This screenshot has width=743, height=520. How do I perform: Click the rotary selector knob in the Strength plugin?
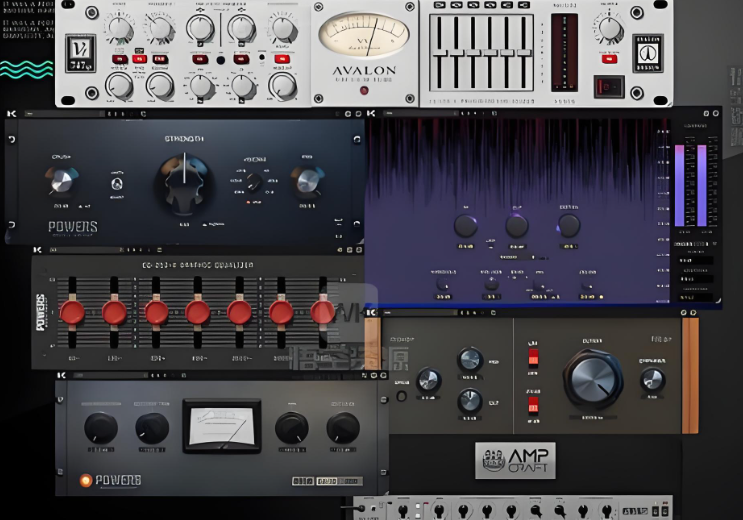[x=254, y=182]
